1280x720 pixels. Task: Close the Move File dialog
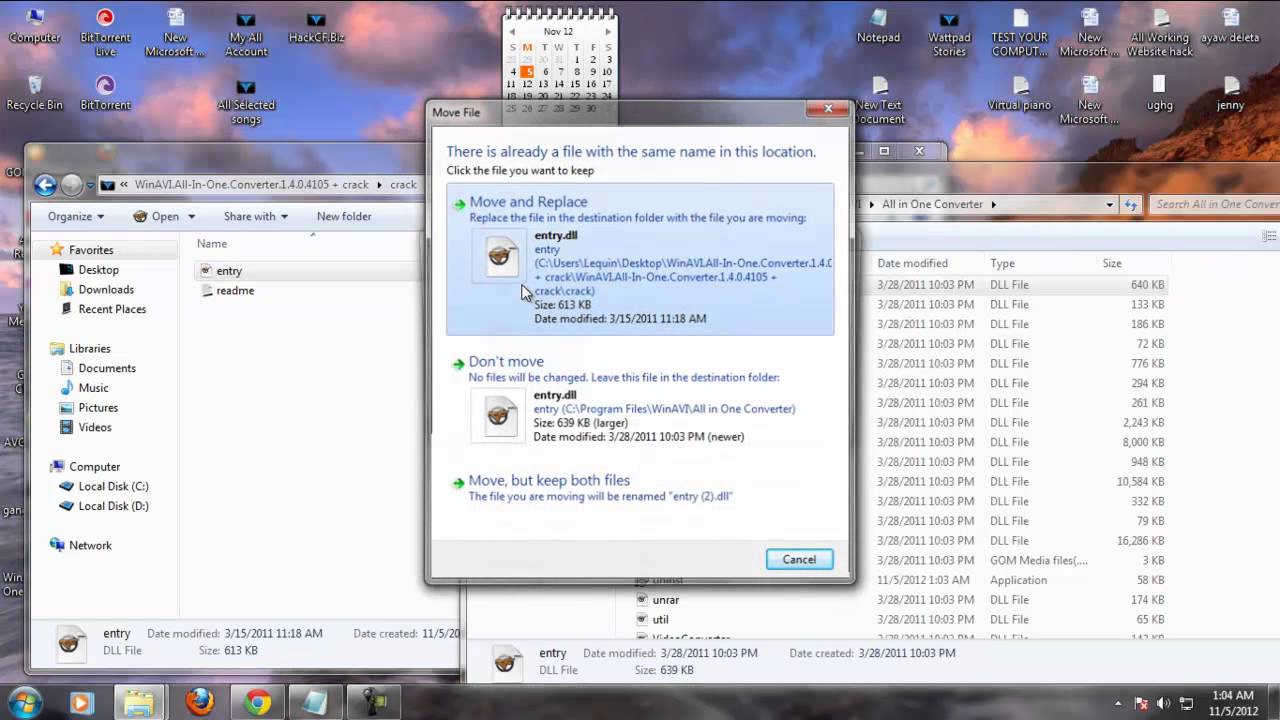pos(828,109)
